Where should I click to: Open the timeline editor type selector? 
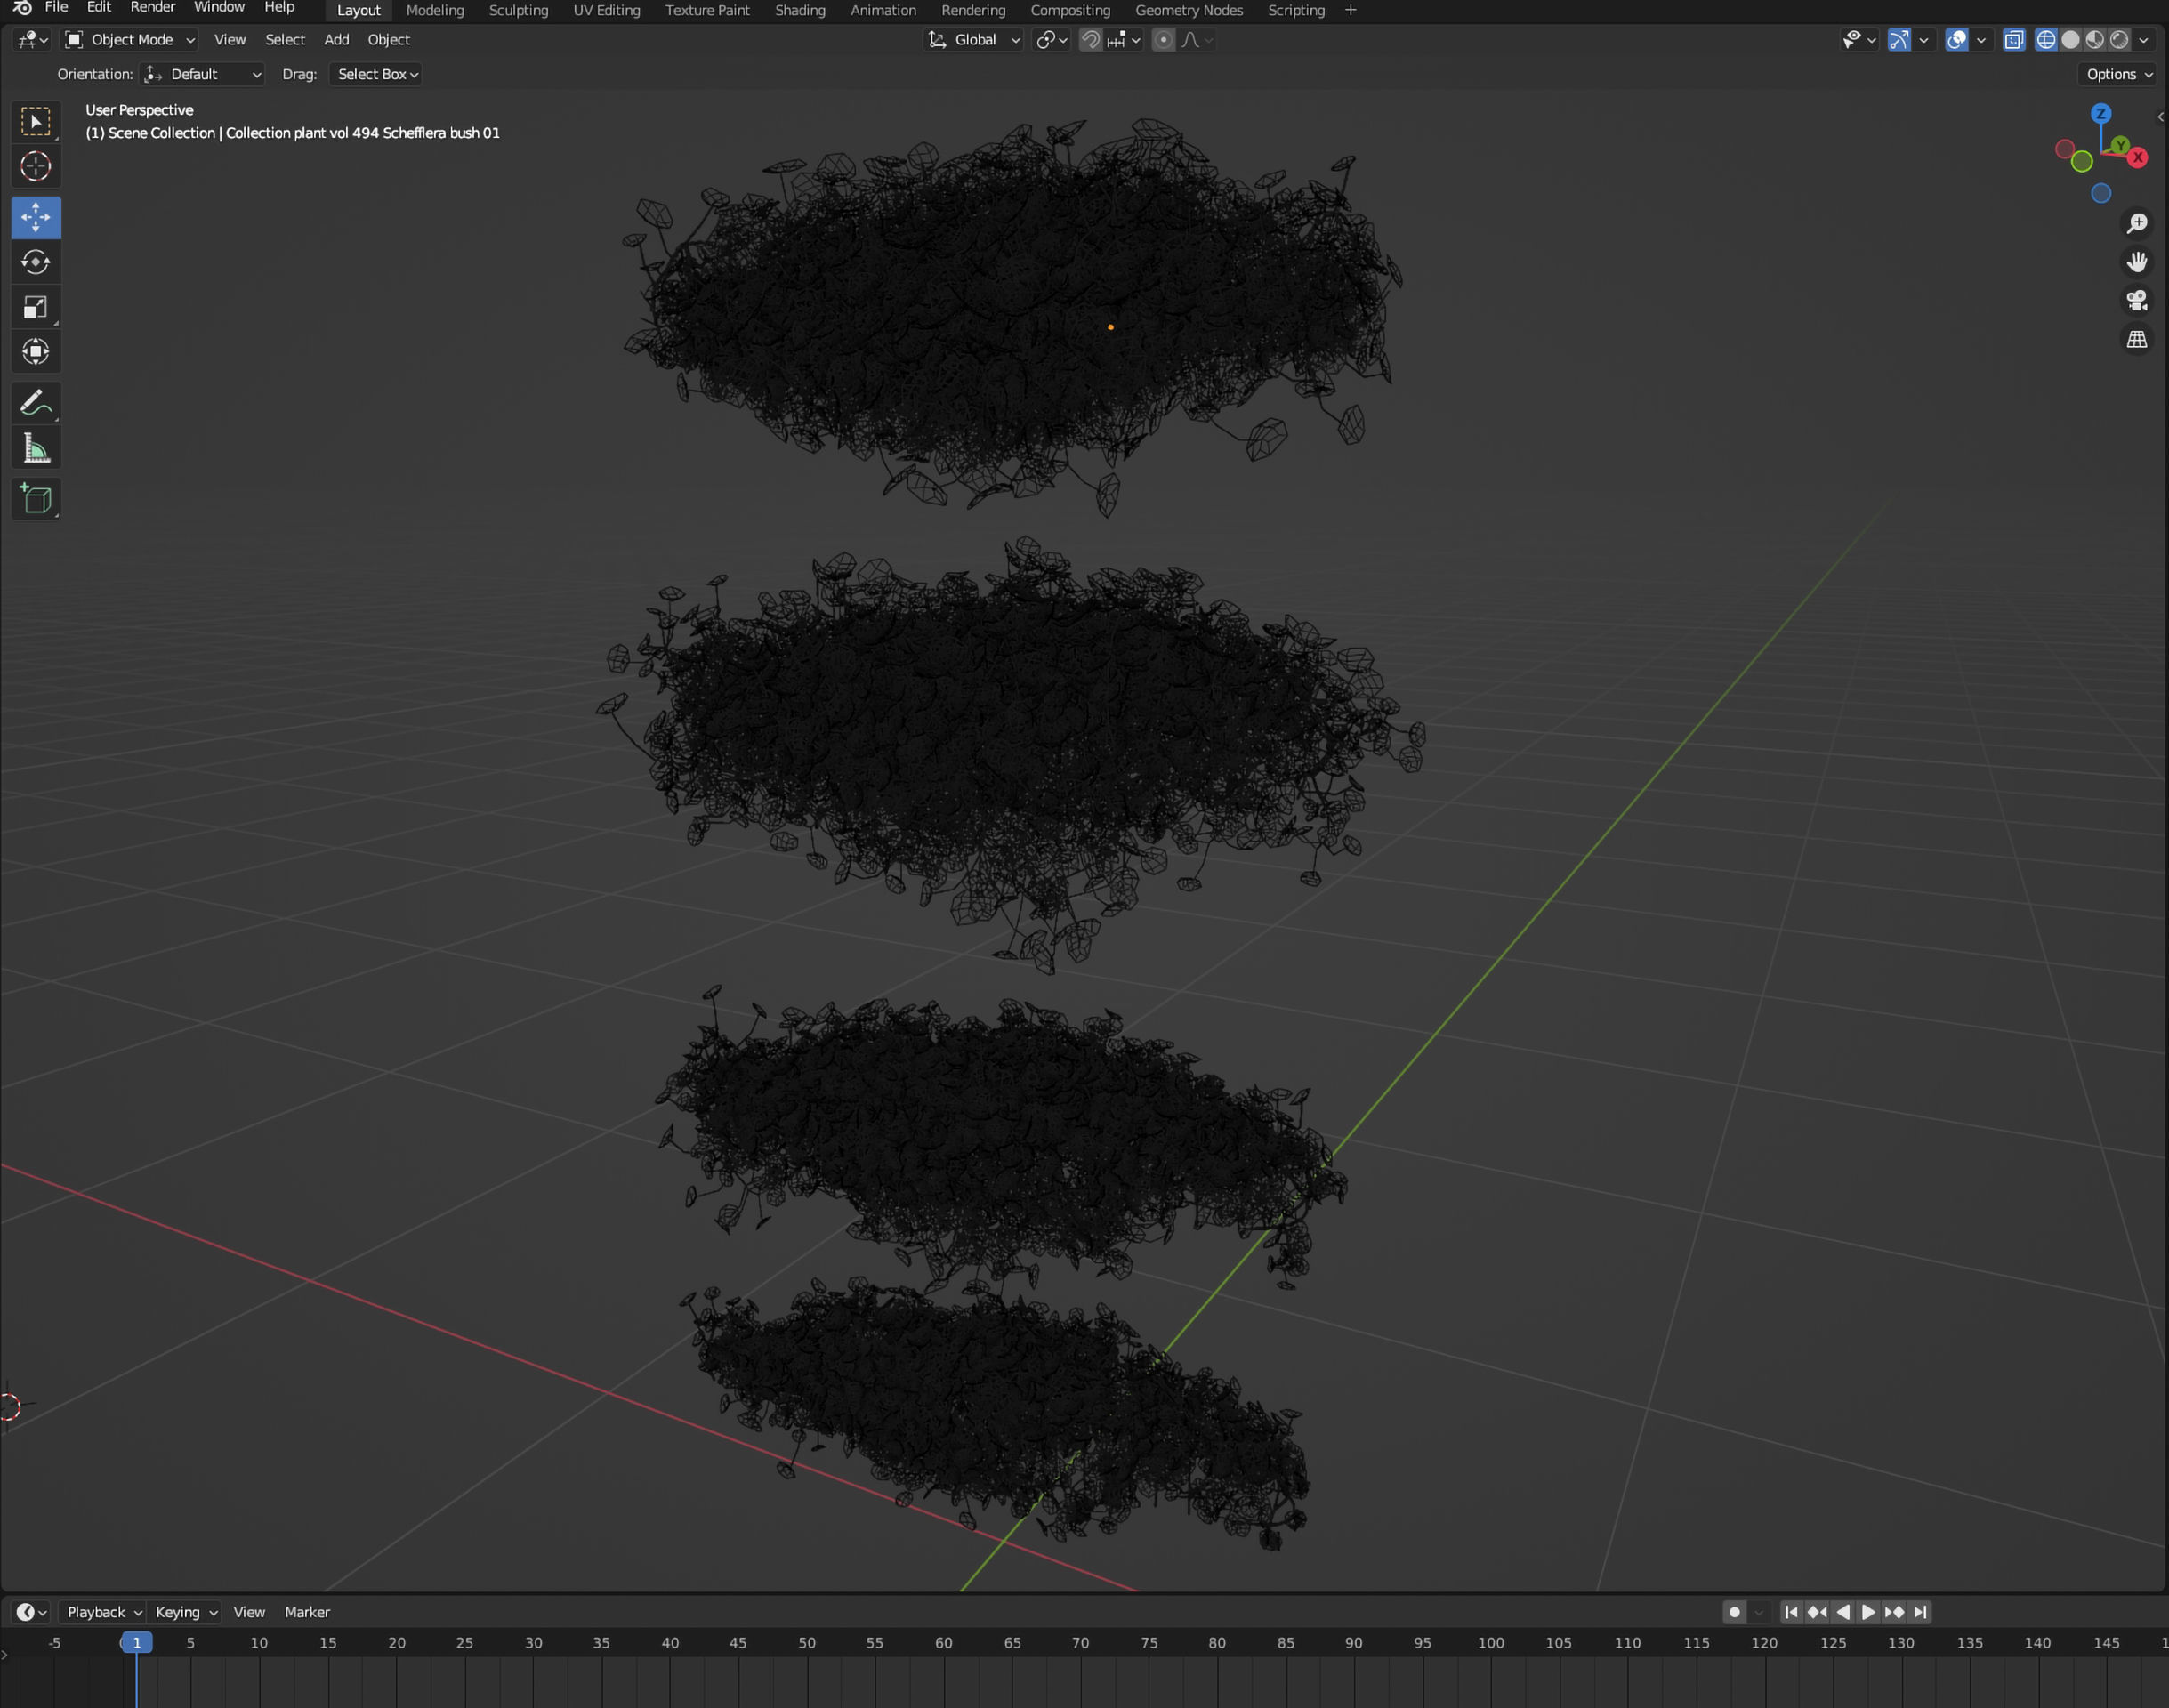click(x=31, y=1612)
